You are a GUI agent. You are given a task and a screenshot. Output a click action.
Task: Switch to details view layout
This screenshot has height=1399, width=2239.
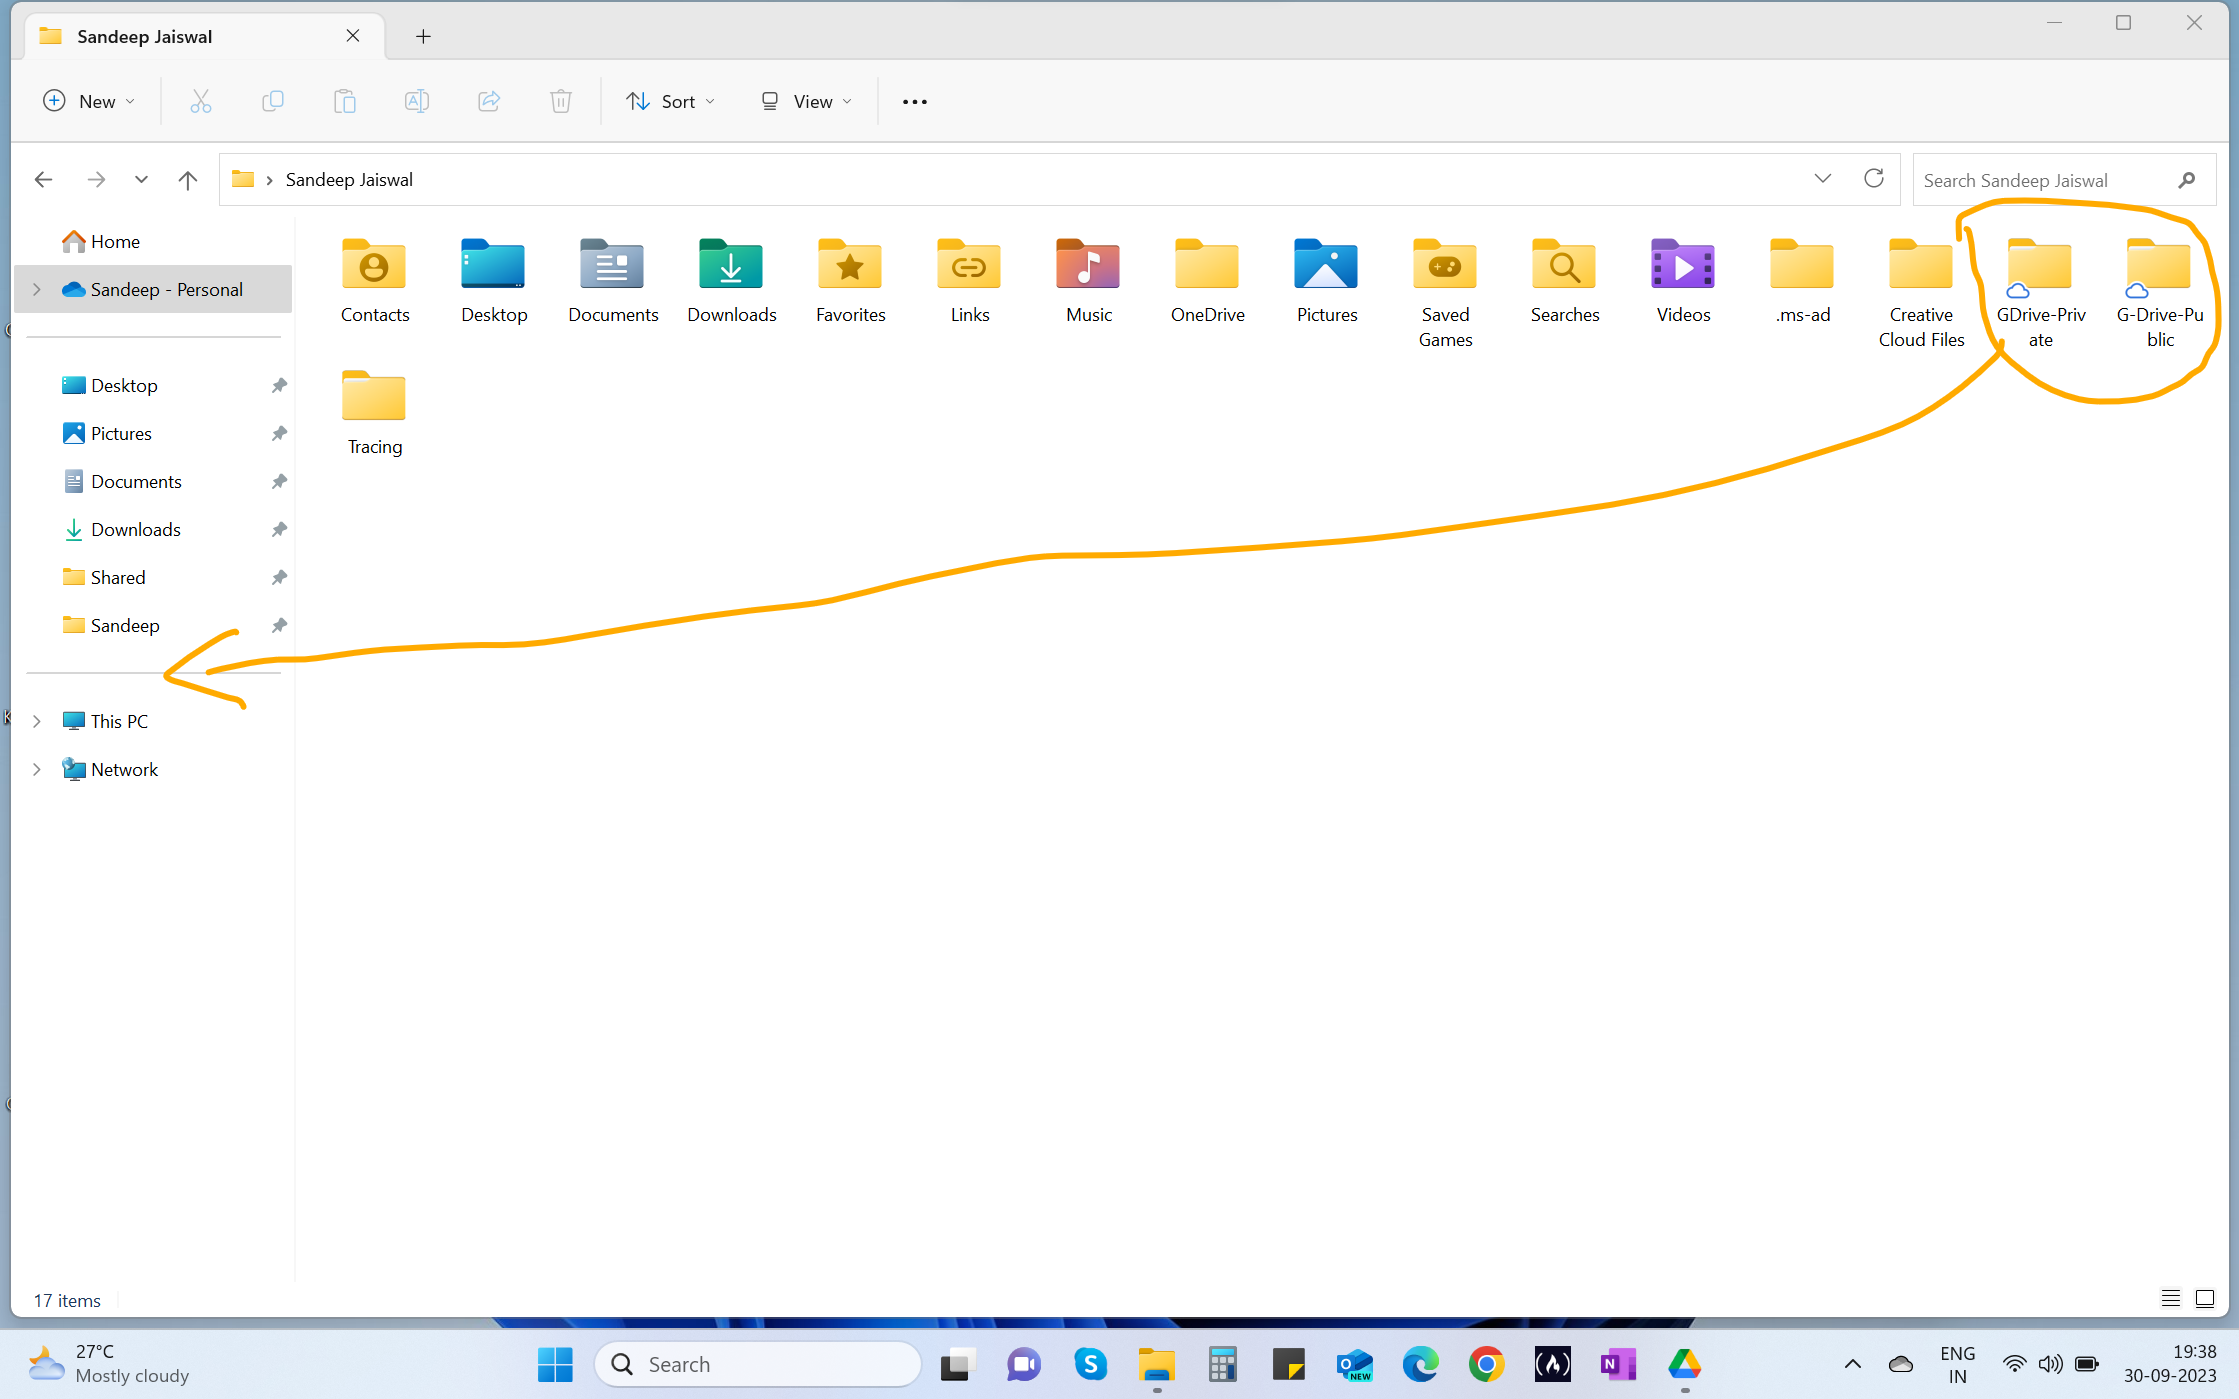[x=2171, y=1298]
